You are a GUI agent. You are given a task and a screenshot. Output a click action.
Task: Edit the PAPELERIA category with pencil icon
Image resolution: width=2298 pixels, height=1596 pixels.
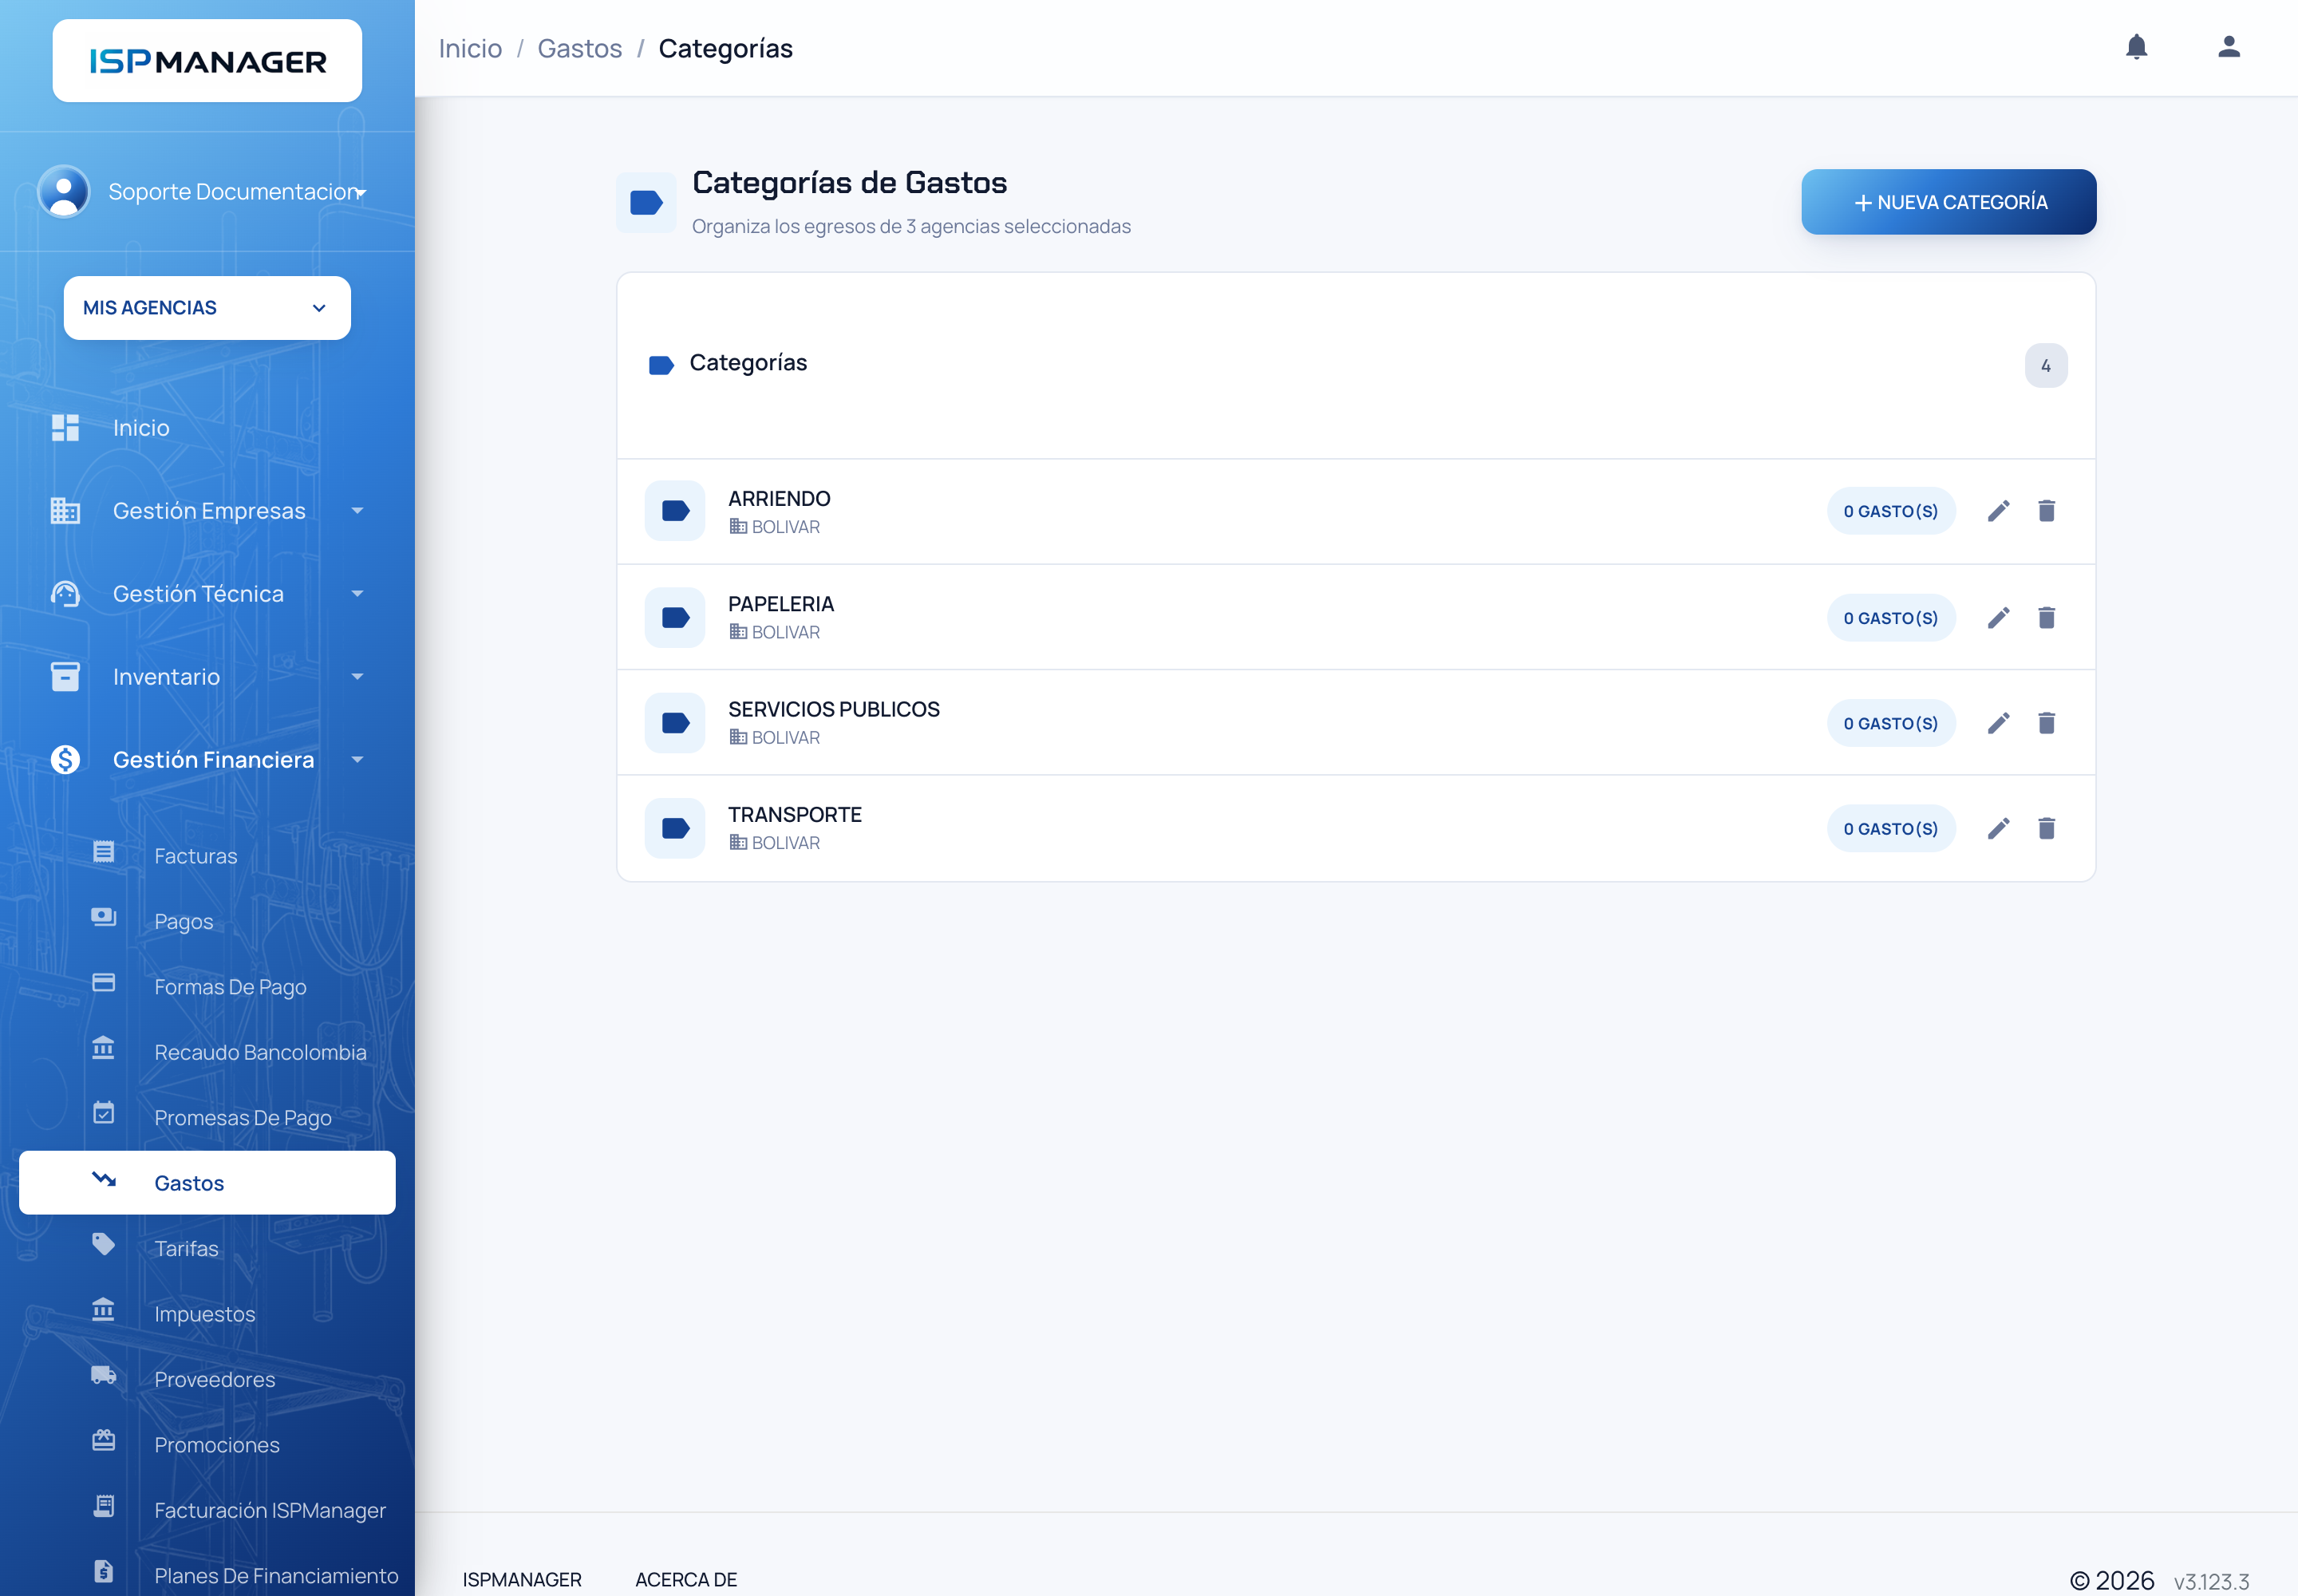(x=1998, y=617)
